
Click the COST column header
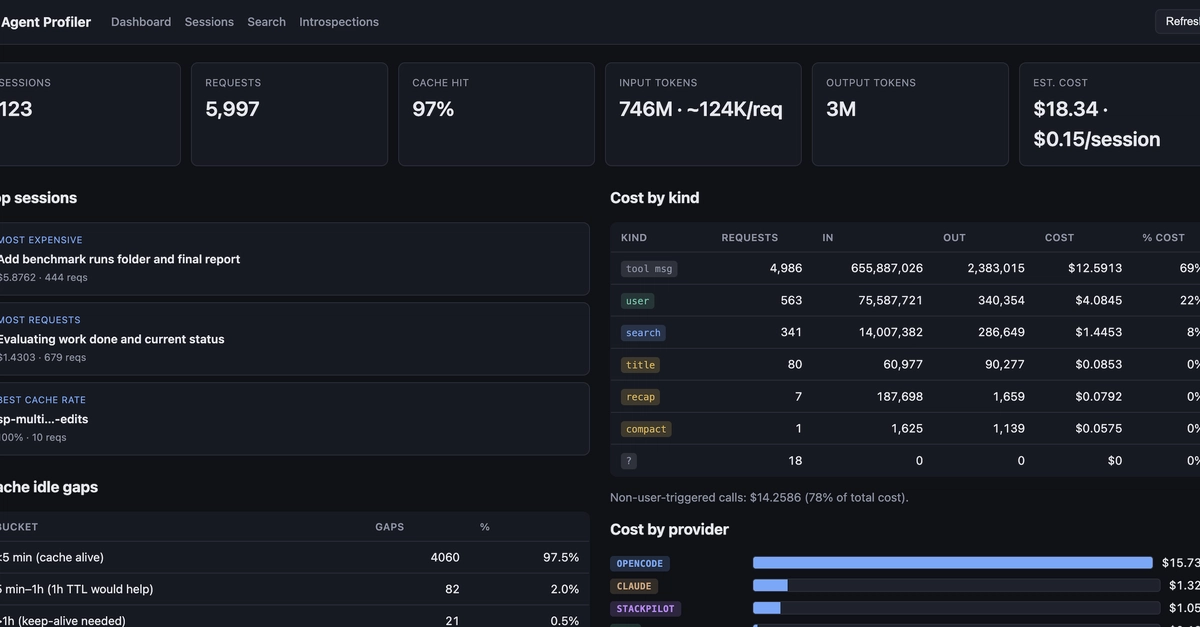[x=1059, y=238]
